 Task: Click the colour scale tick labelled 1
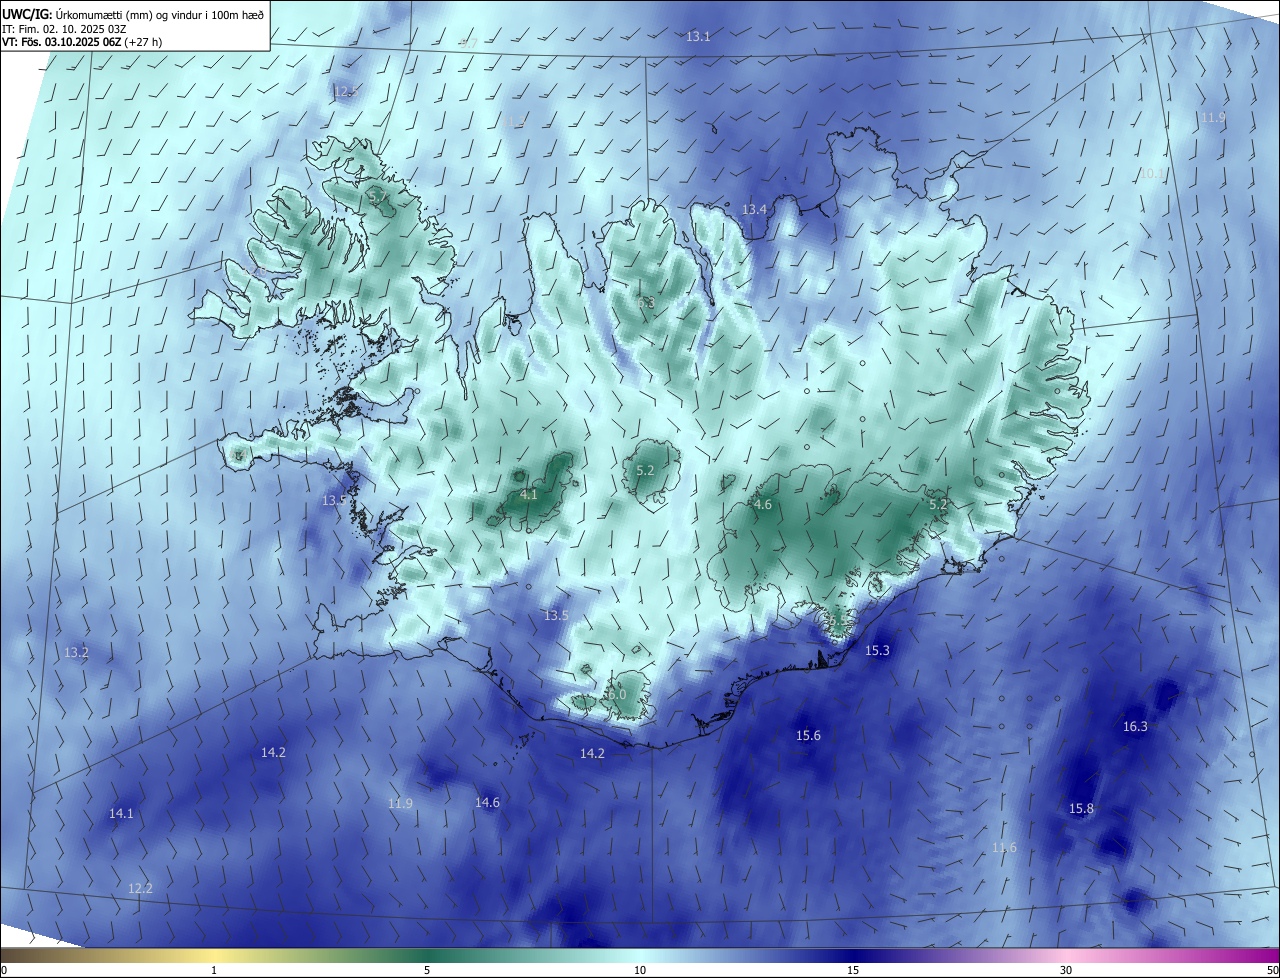214,970
